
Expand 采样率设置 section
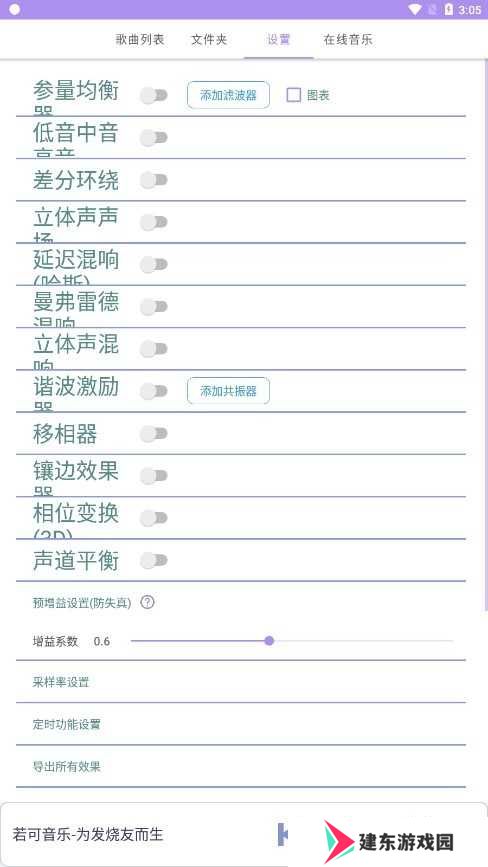pos(241,682)
